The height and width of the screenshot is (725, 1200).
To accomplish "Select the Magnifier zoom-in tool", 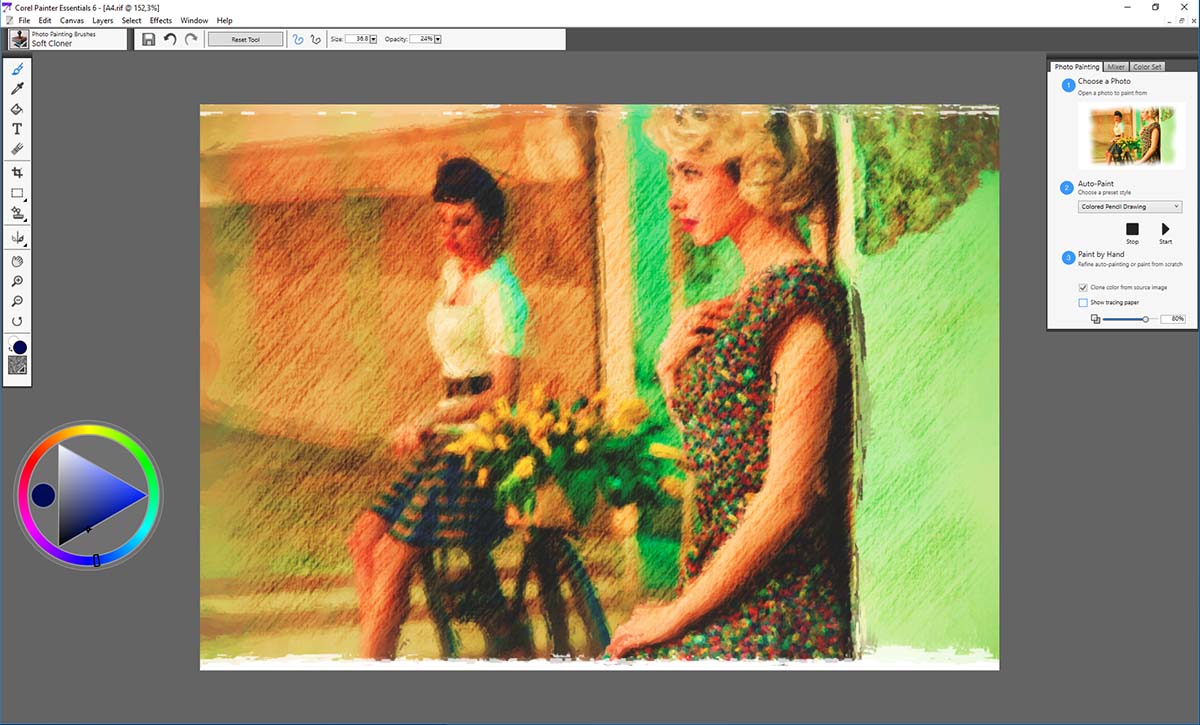I will 17,282.
